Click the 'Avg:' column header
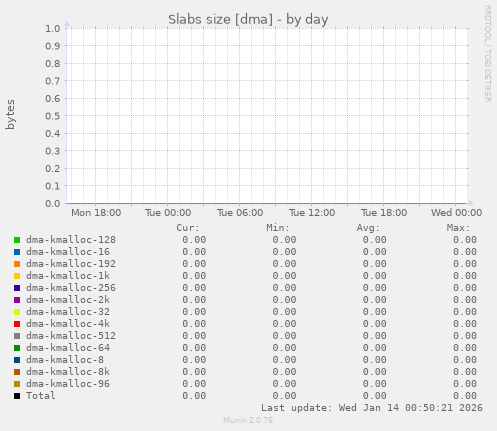The height and width of the screenshot is (431, 497). [368, 228]
